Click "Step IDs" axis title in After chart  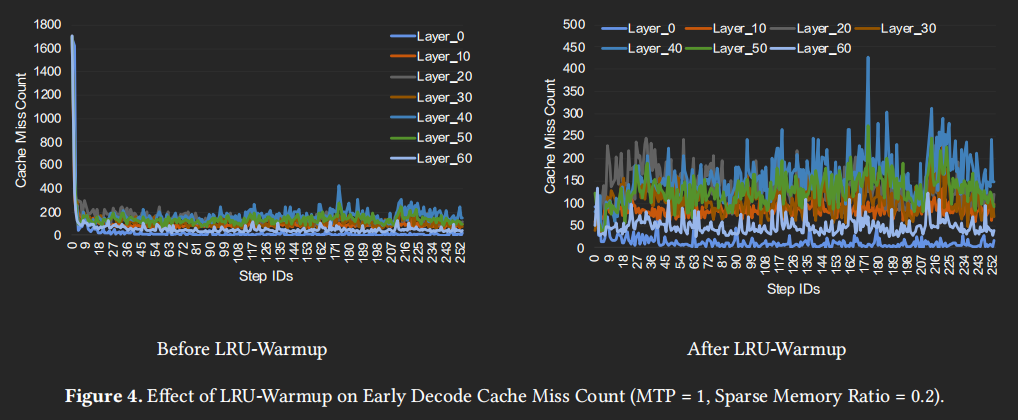click(x=793, y=289)
